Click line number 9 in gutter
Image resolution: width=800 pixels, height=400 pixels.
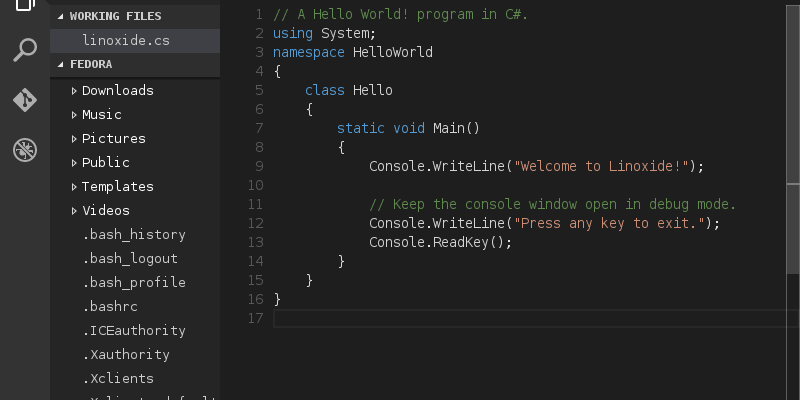(x=259, y=166)
